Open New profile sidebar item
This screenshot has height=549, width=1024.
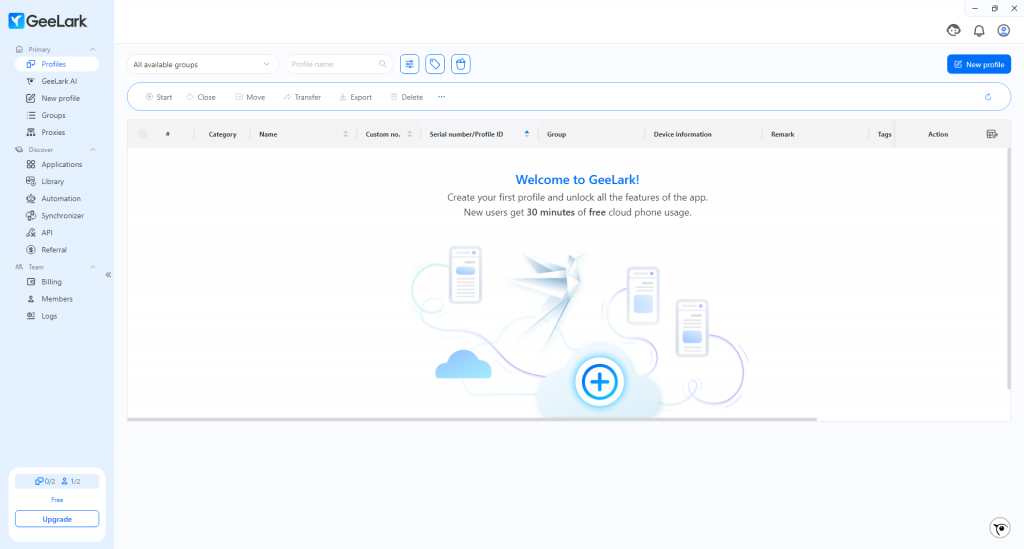(57, 98)
